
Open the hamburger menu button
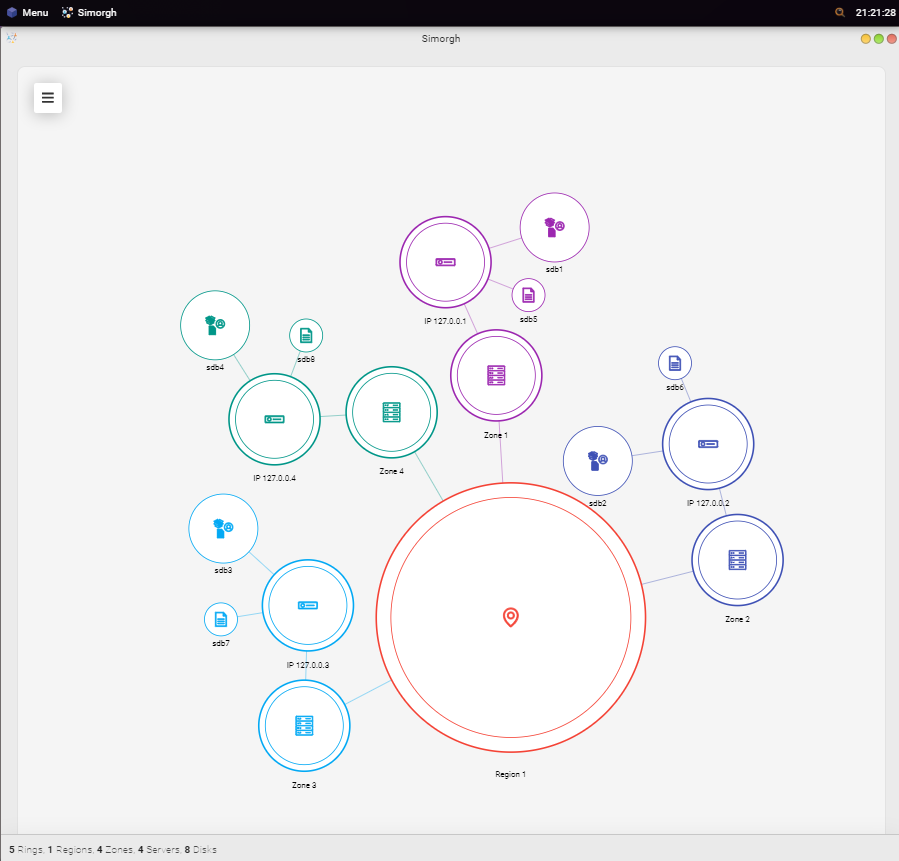point(48,98)
